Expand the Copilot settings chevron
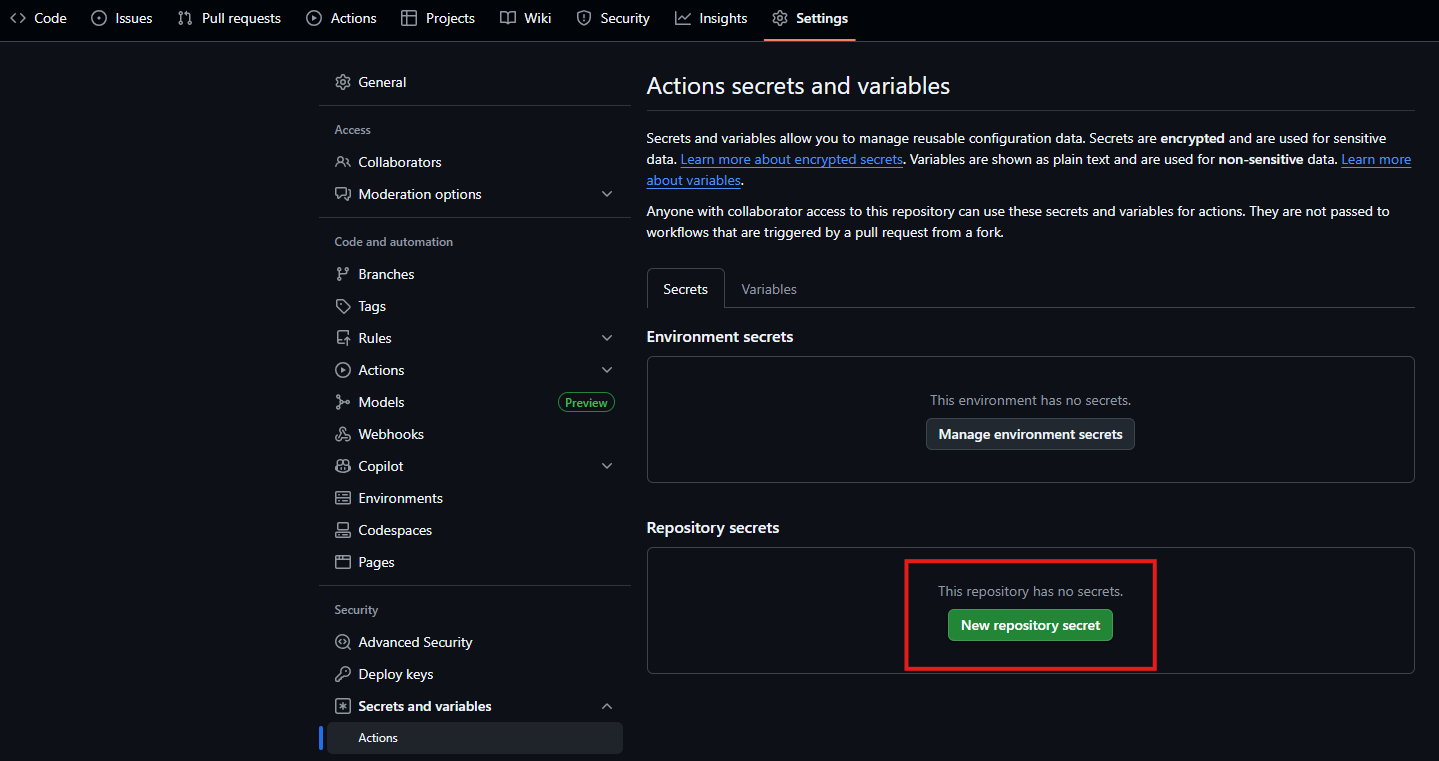Viewport: 1439px width, 761px height. coord(607,466)
